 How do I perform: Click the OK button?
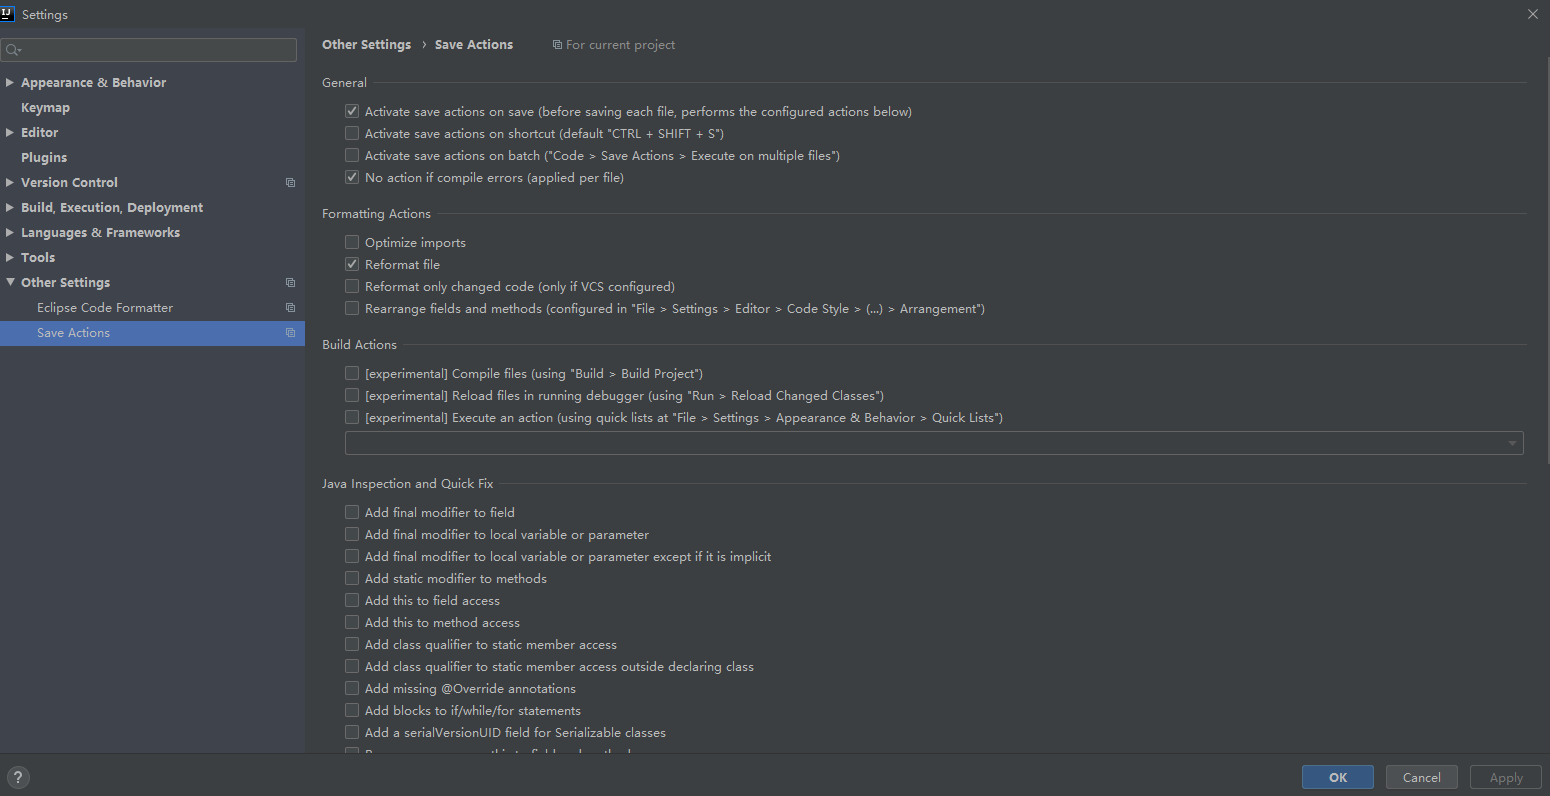[x=1338, y=777]
